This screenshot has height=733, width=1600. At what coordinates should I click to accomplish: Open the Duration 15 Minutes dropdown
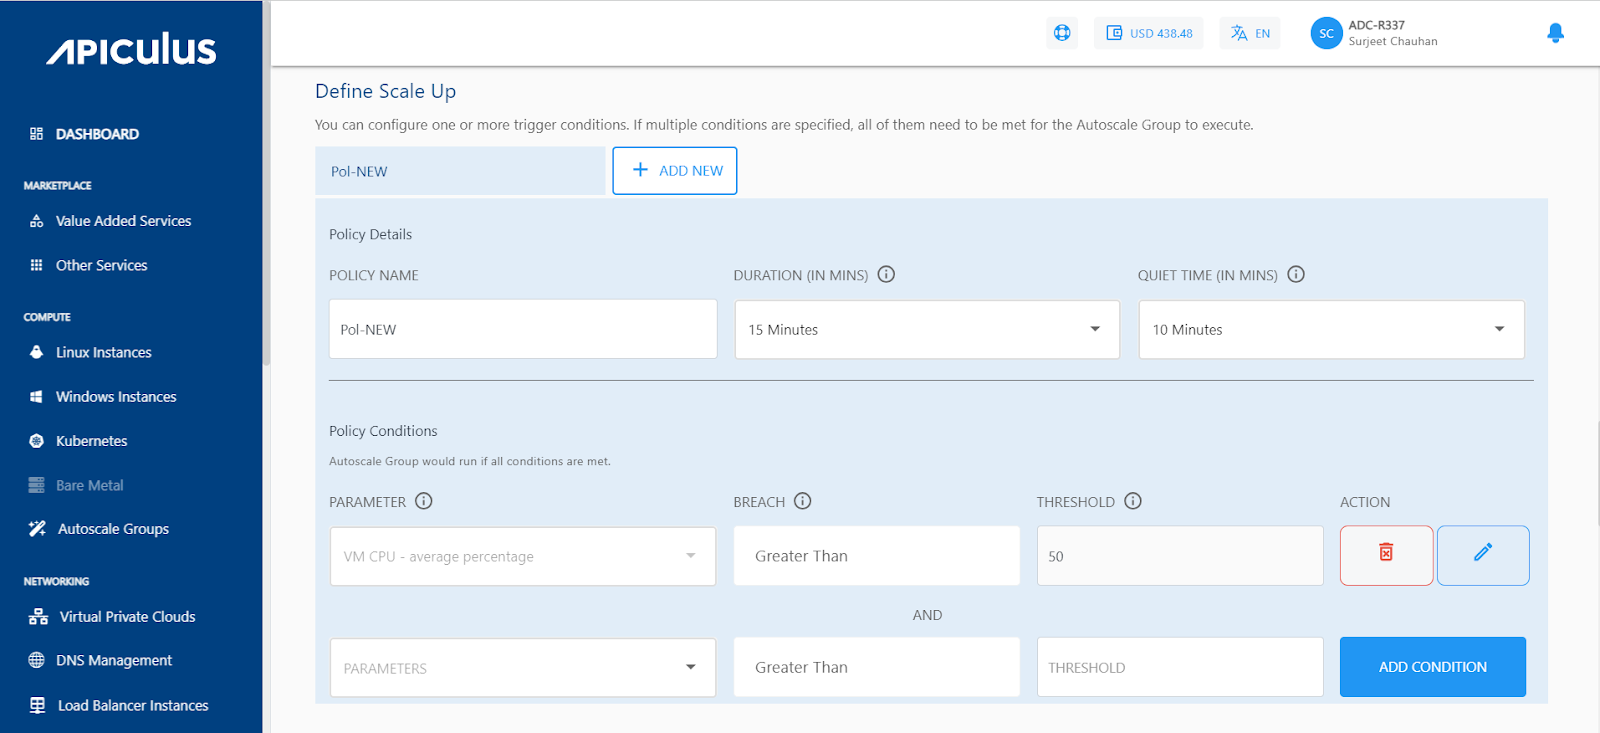coord(927,329)
